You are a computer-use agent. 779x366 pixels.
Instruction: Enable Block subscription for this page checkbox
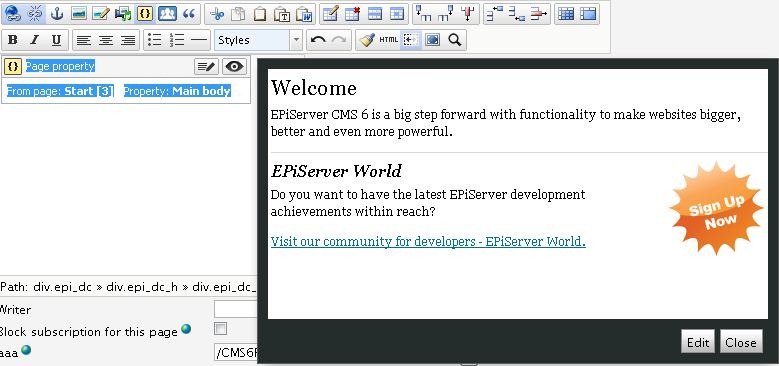coord(220,328)
